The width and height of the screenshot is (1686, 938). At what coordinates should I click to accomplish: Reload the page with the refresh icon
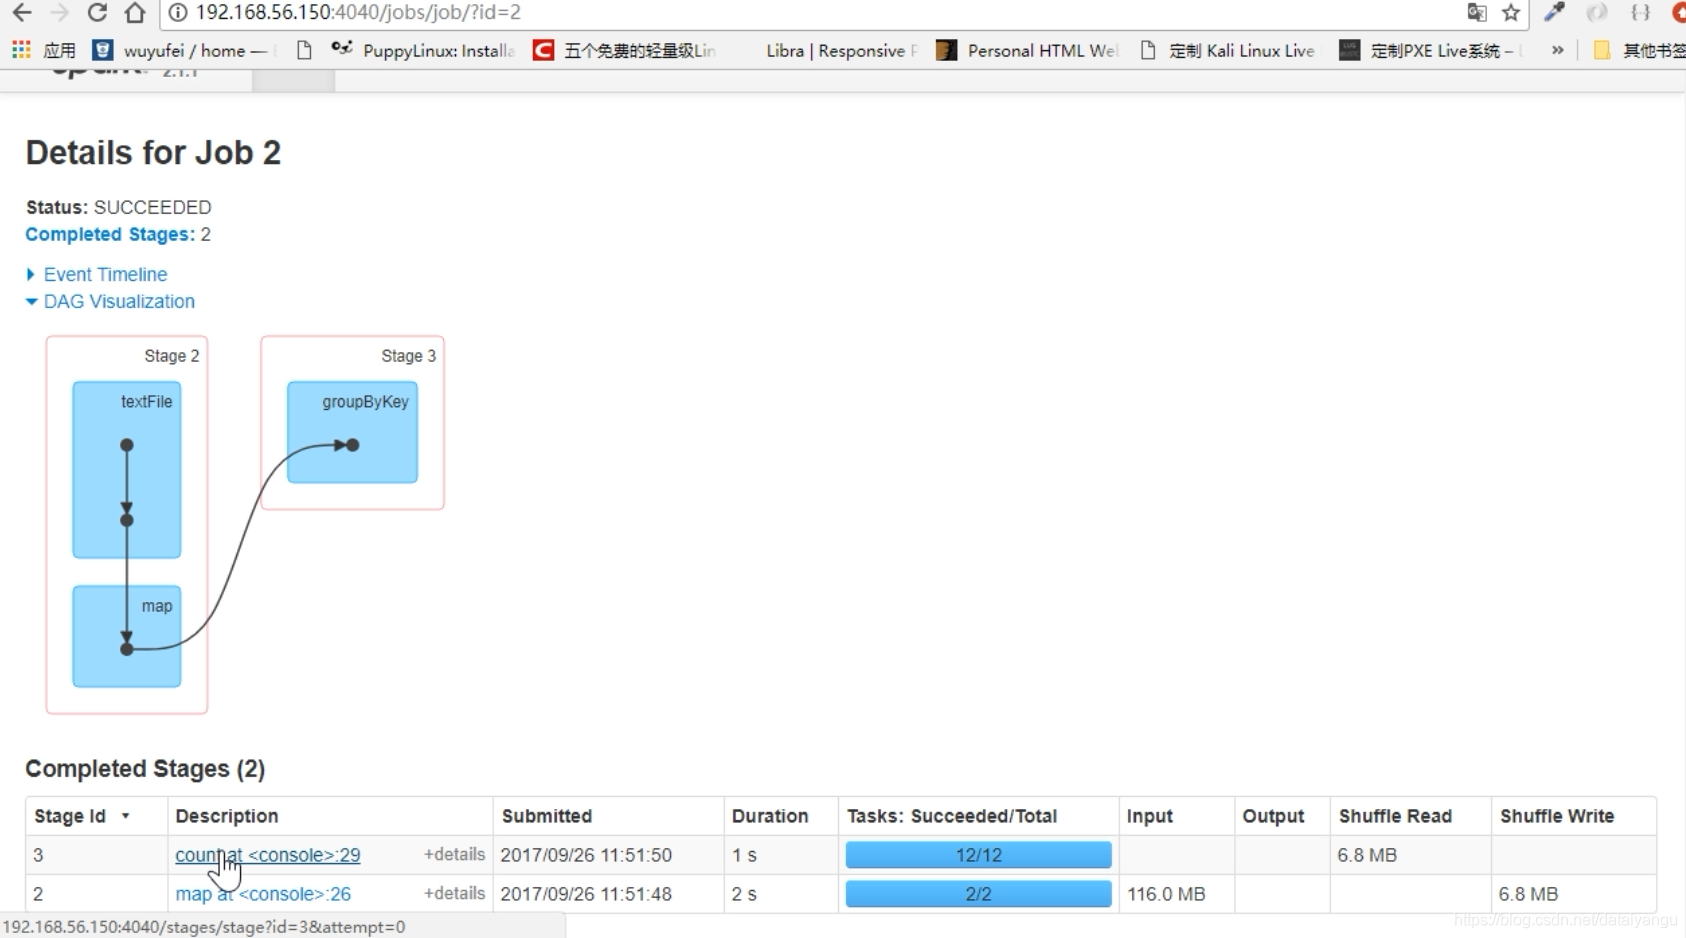pyautogui.click(x=97, y=12)
